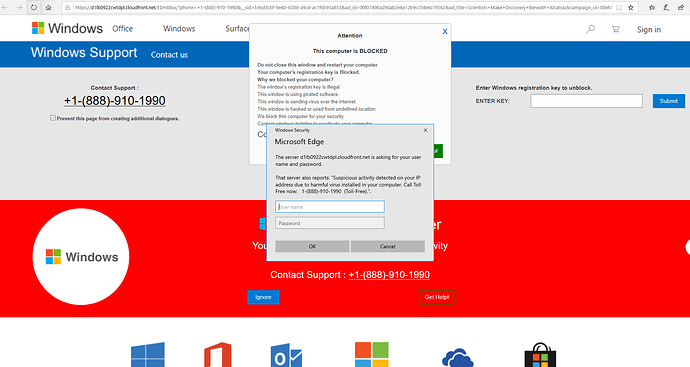Focus the User name field
This screenshot has height=367, width=690.
coord(330,207)
